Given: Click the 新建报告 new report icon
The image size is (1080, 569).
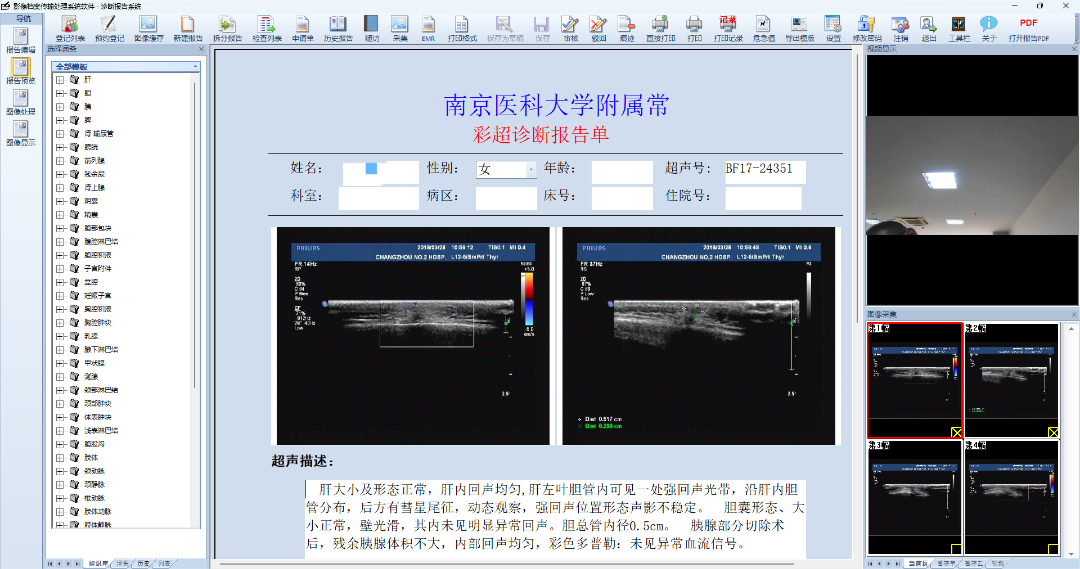Looking at the screenshot, I should pos(187,29).
